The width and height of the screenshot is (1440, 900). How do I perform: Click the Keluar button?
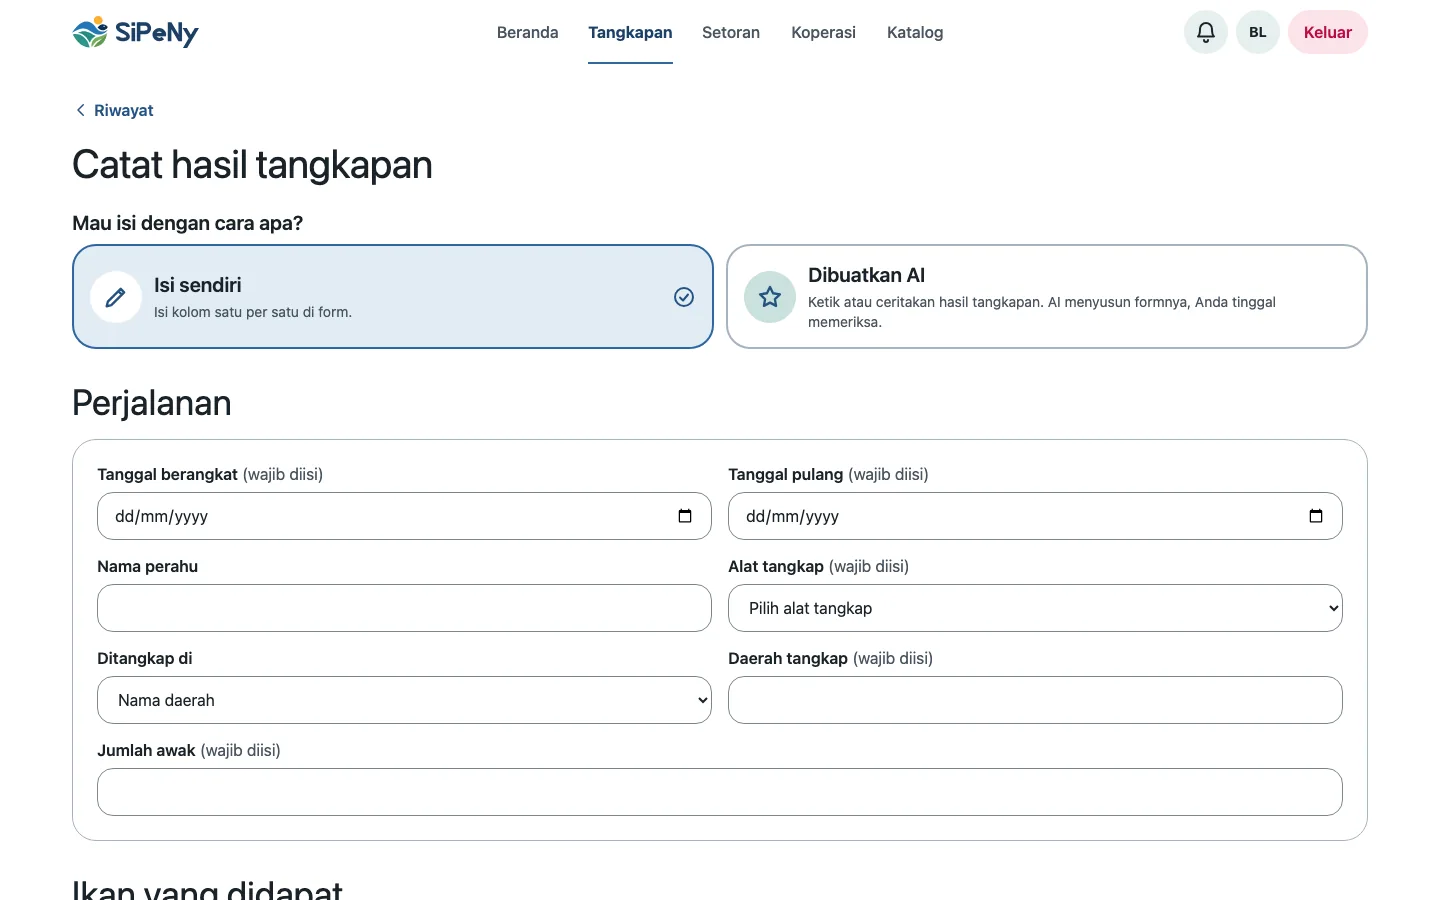(x=1328, y=32)
